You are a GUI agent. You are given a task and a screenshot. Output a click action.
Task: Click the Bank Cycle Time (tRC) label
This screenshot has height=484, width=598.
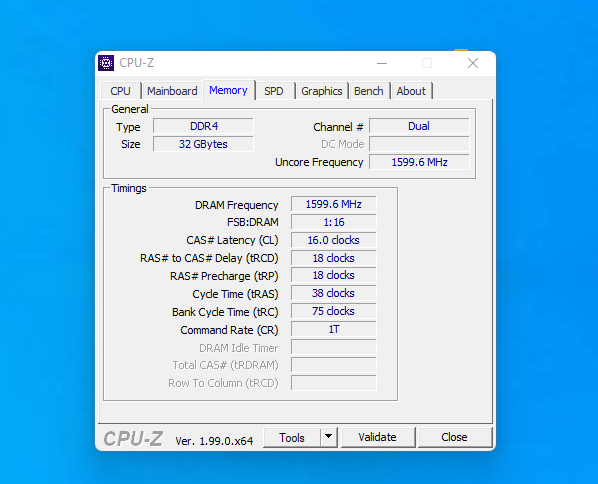tap(225, 312)
